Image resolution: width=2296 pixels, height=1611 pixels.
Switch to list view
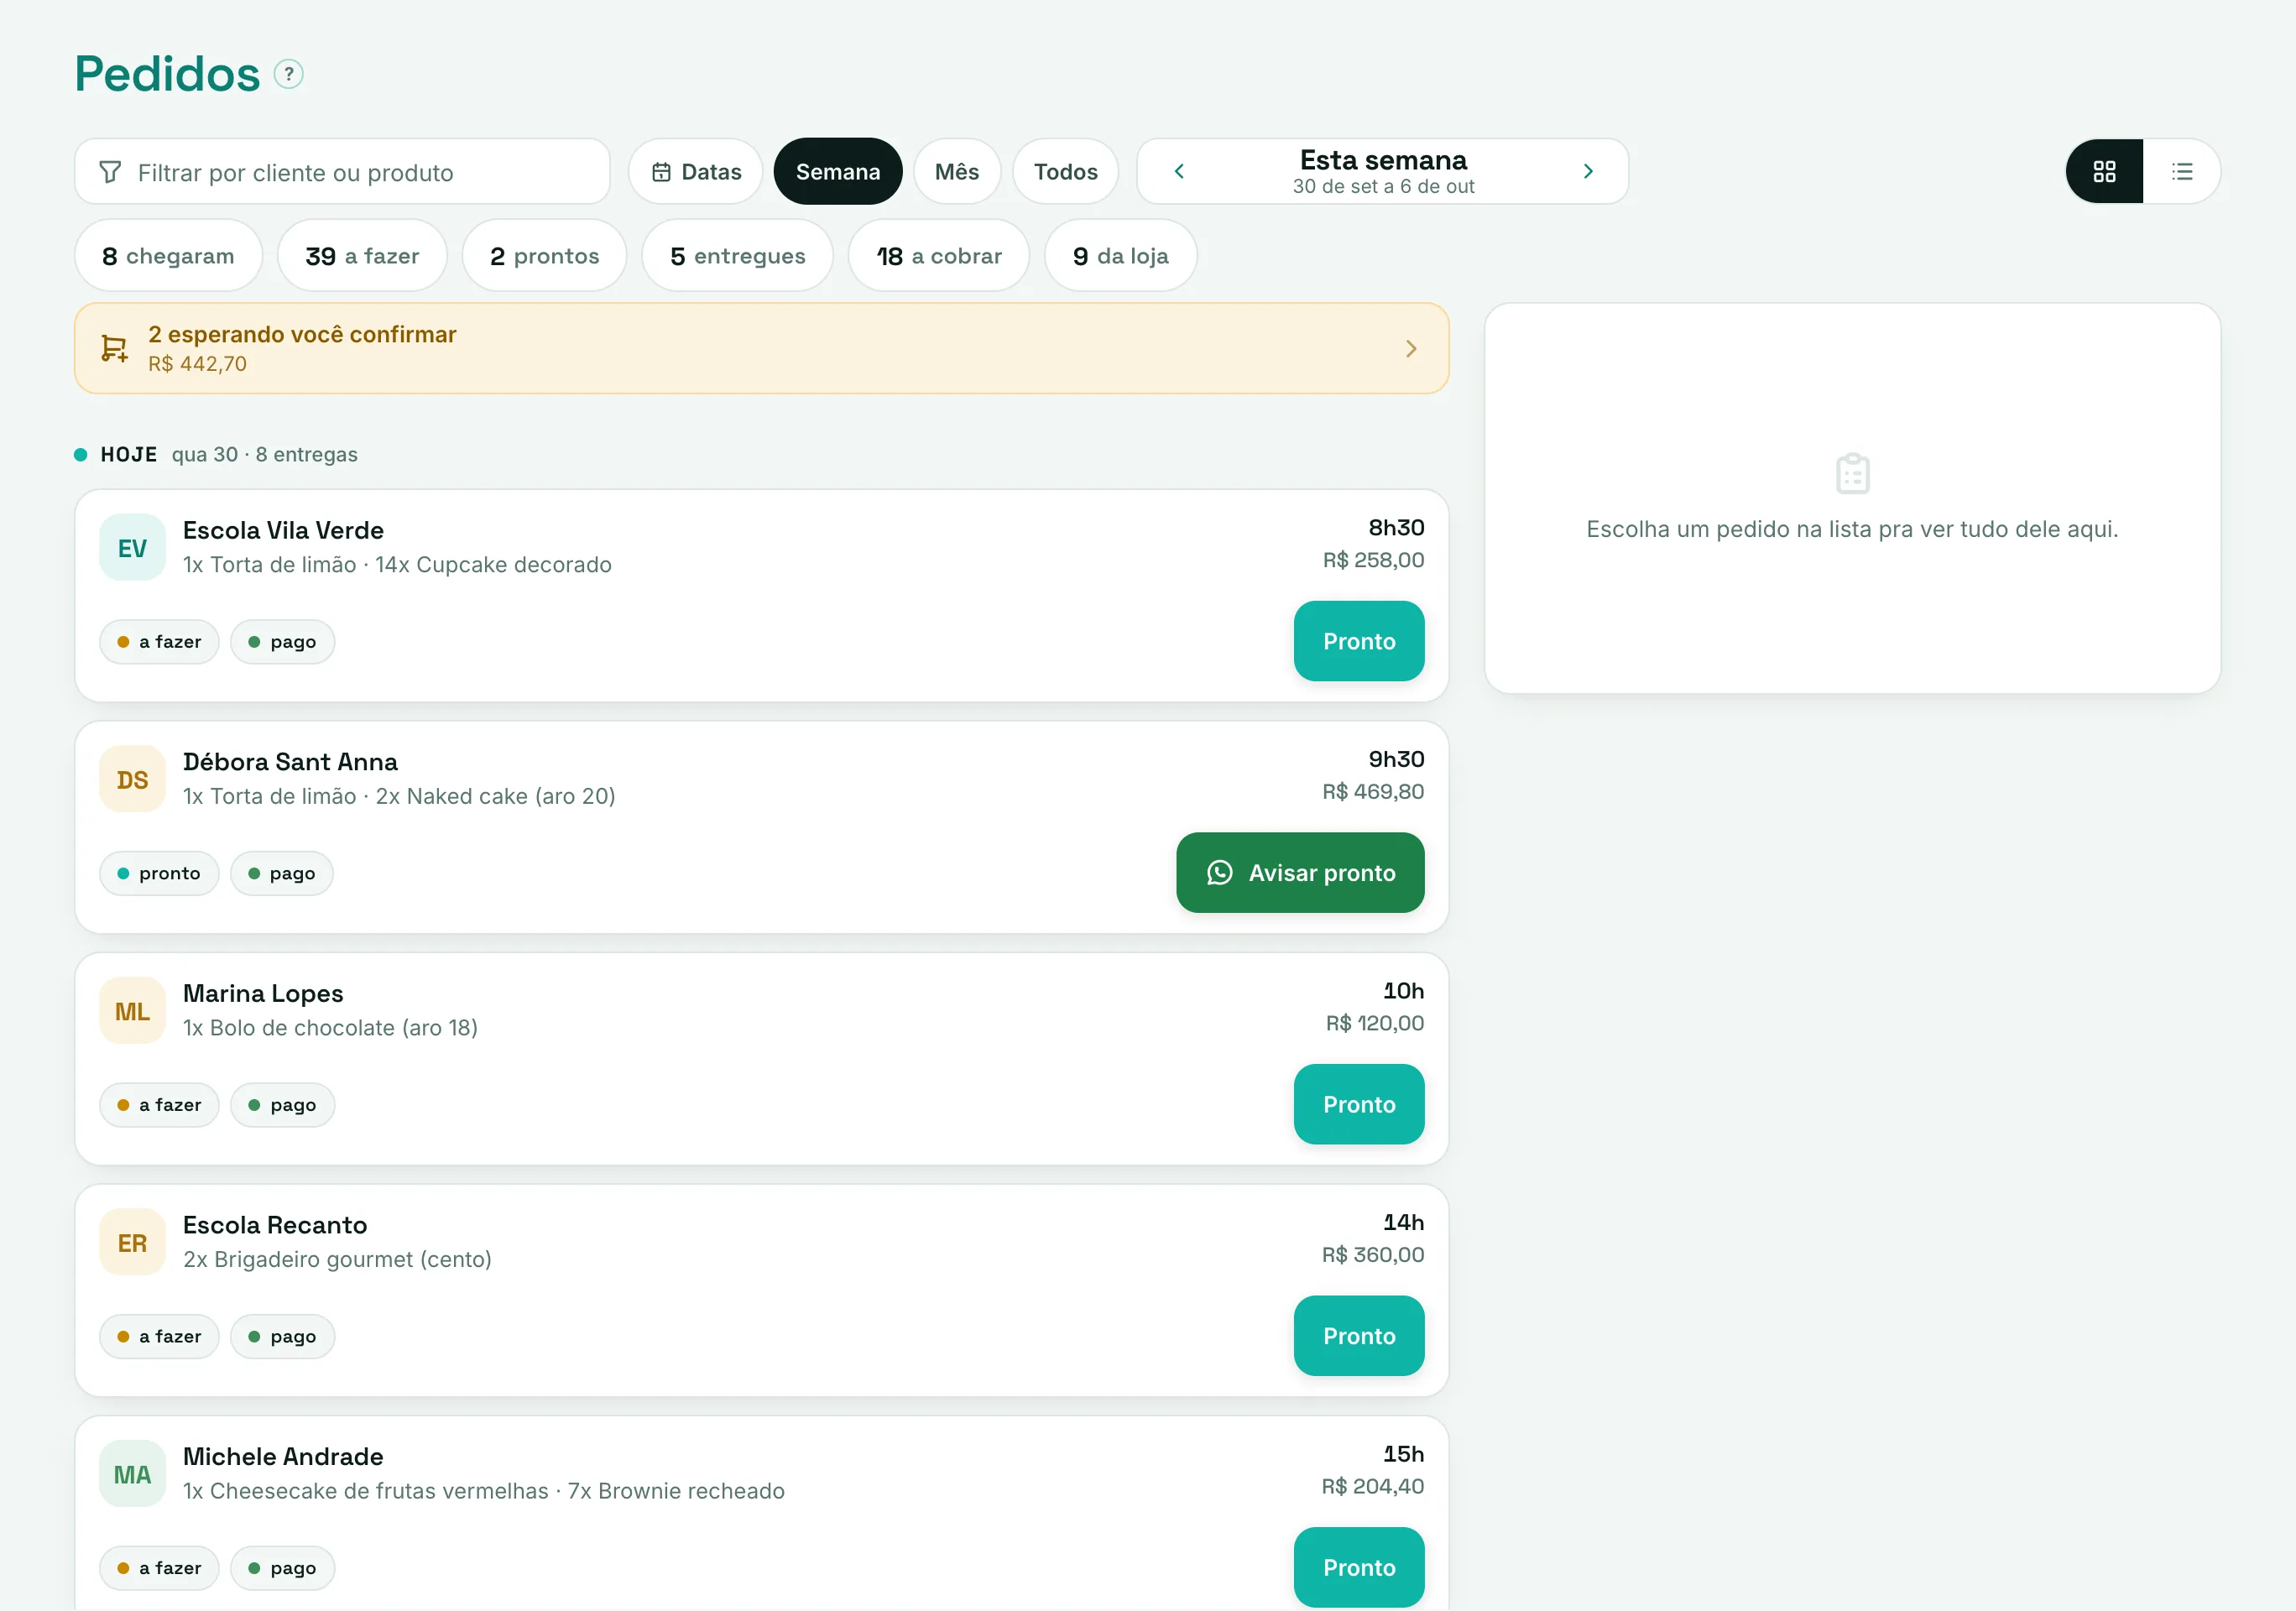(2182, 171)
